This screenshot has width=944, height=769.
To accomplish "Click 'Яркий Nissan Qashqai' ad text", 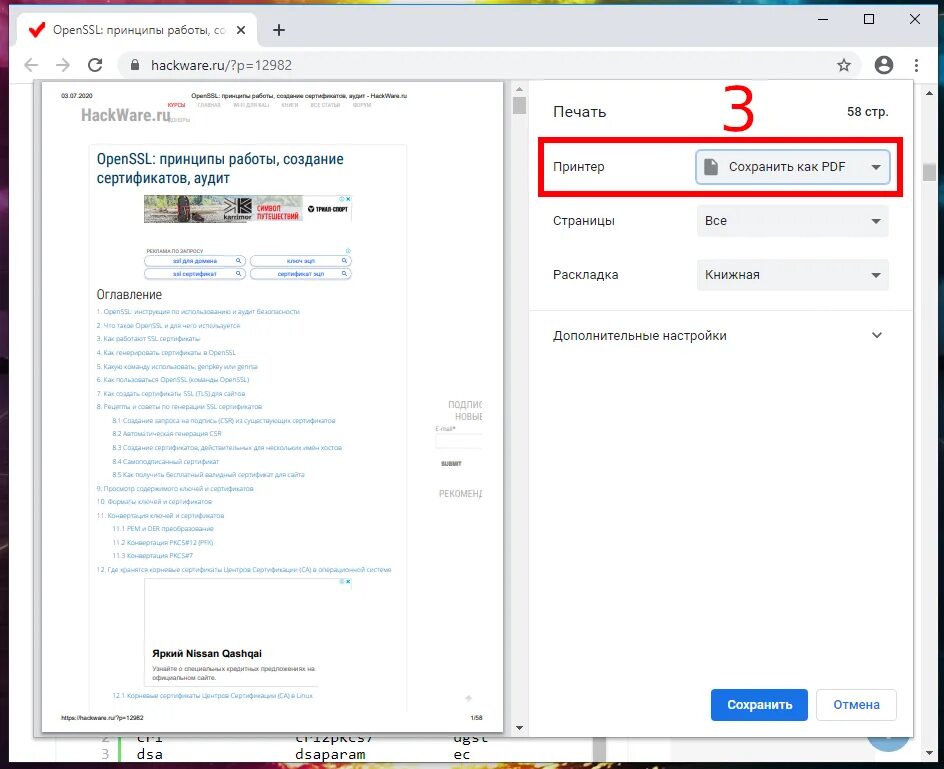I will (x=206, y=653).
